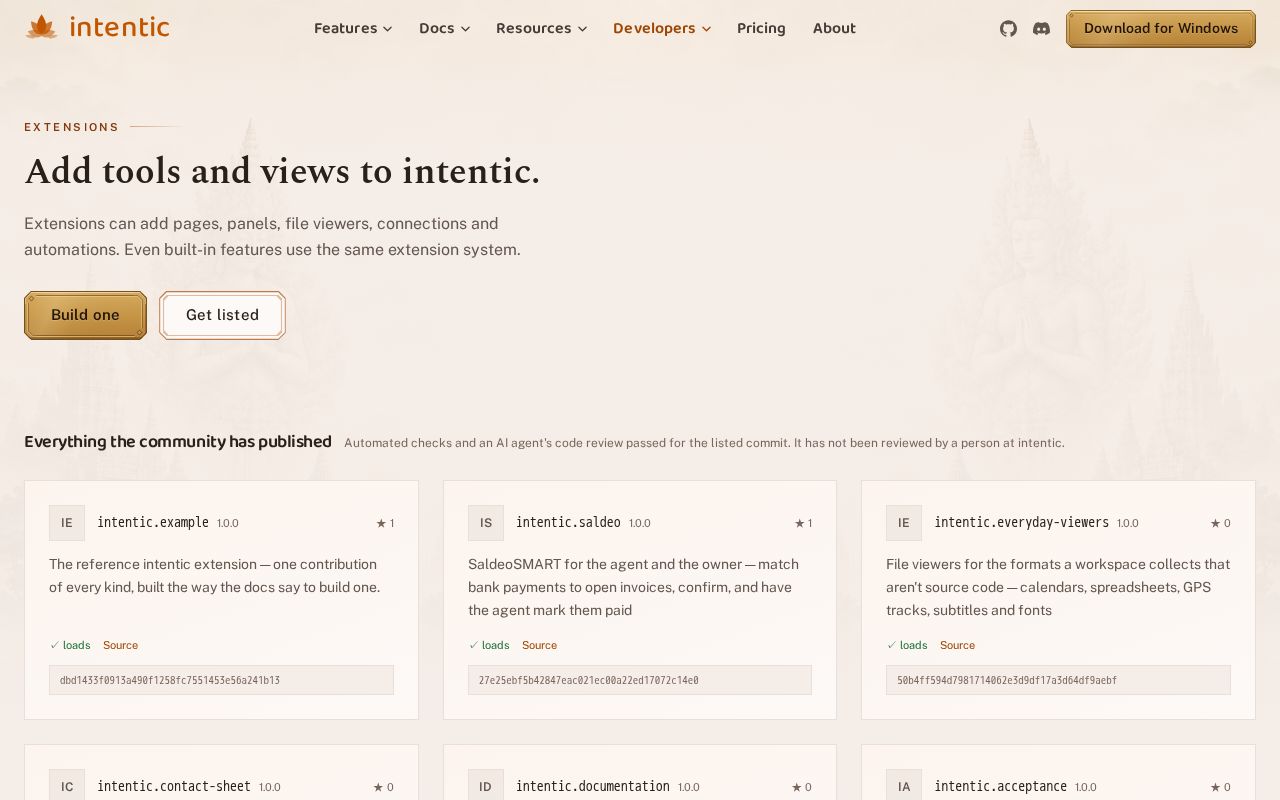Star count on intentic.saldeo card
This screenshot has width=1280, height=800.
(x=803, y=523)
